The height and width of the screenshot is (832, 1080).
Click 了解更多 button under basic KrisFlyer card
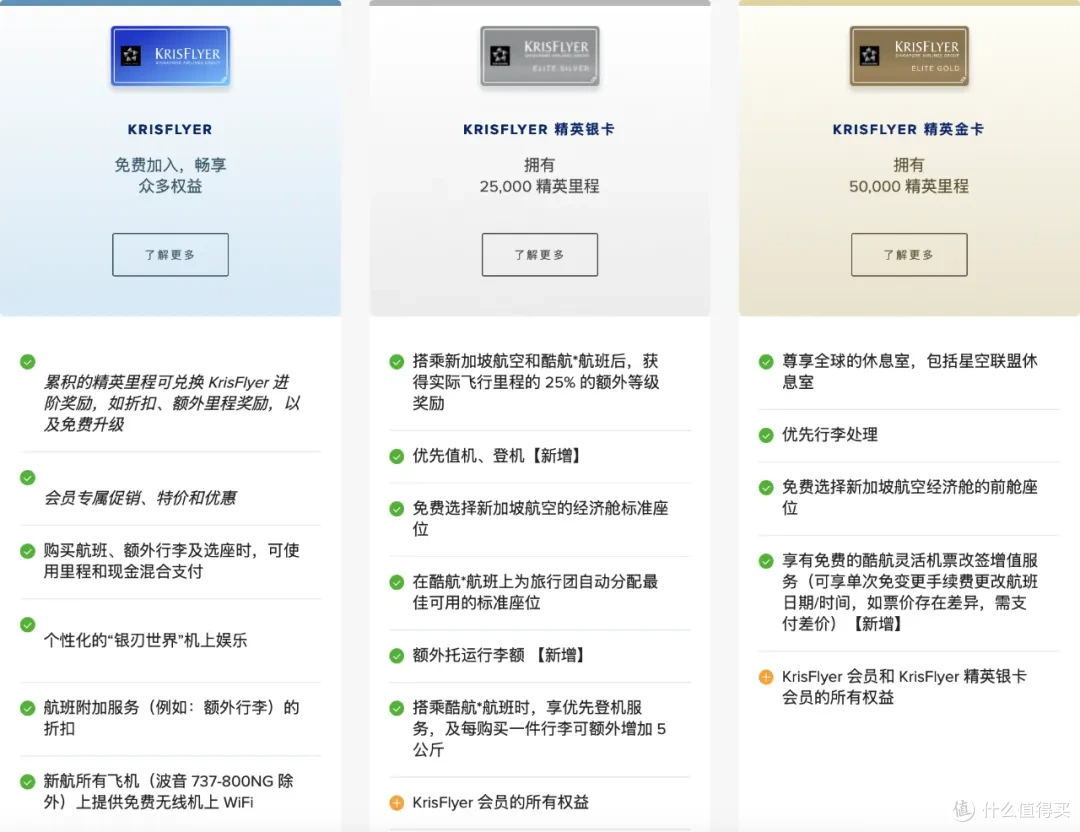[170, 255]
